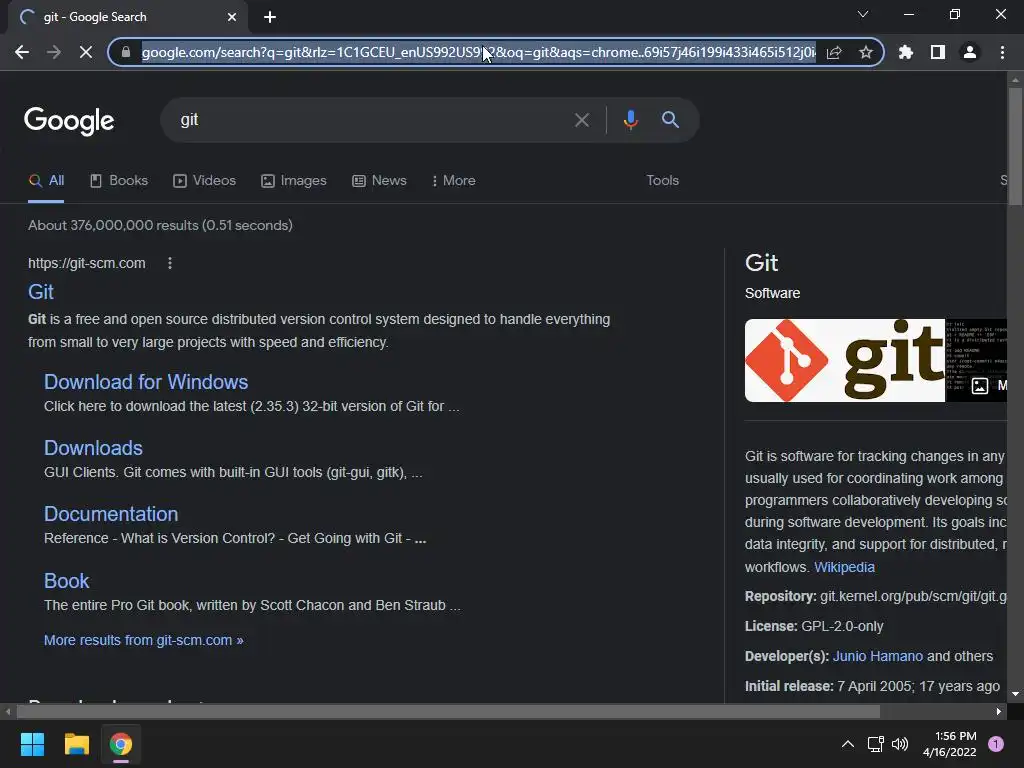Image resolution: width=1024 pixels, height=768 pixels.
Task: Click About 376,000,000 results text
Action: [x=160, y=225]
